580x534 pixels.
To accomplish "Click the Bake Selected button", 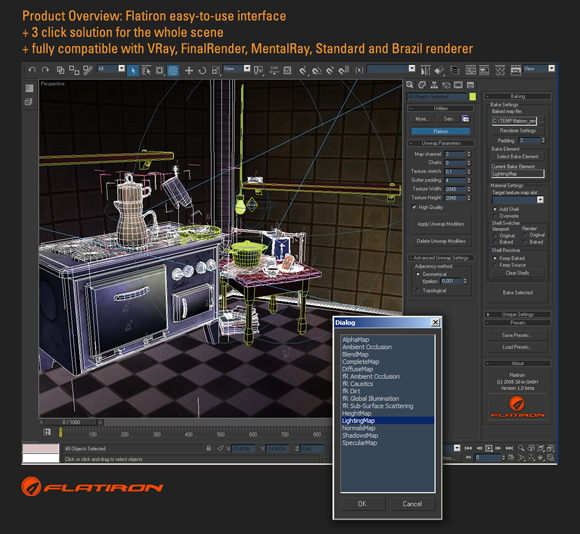I will click(x=517, y=293).
